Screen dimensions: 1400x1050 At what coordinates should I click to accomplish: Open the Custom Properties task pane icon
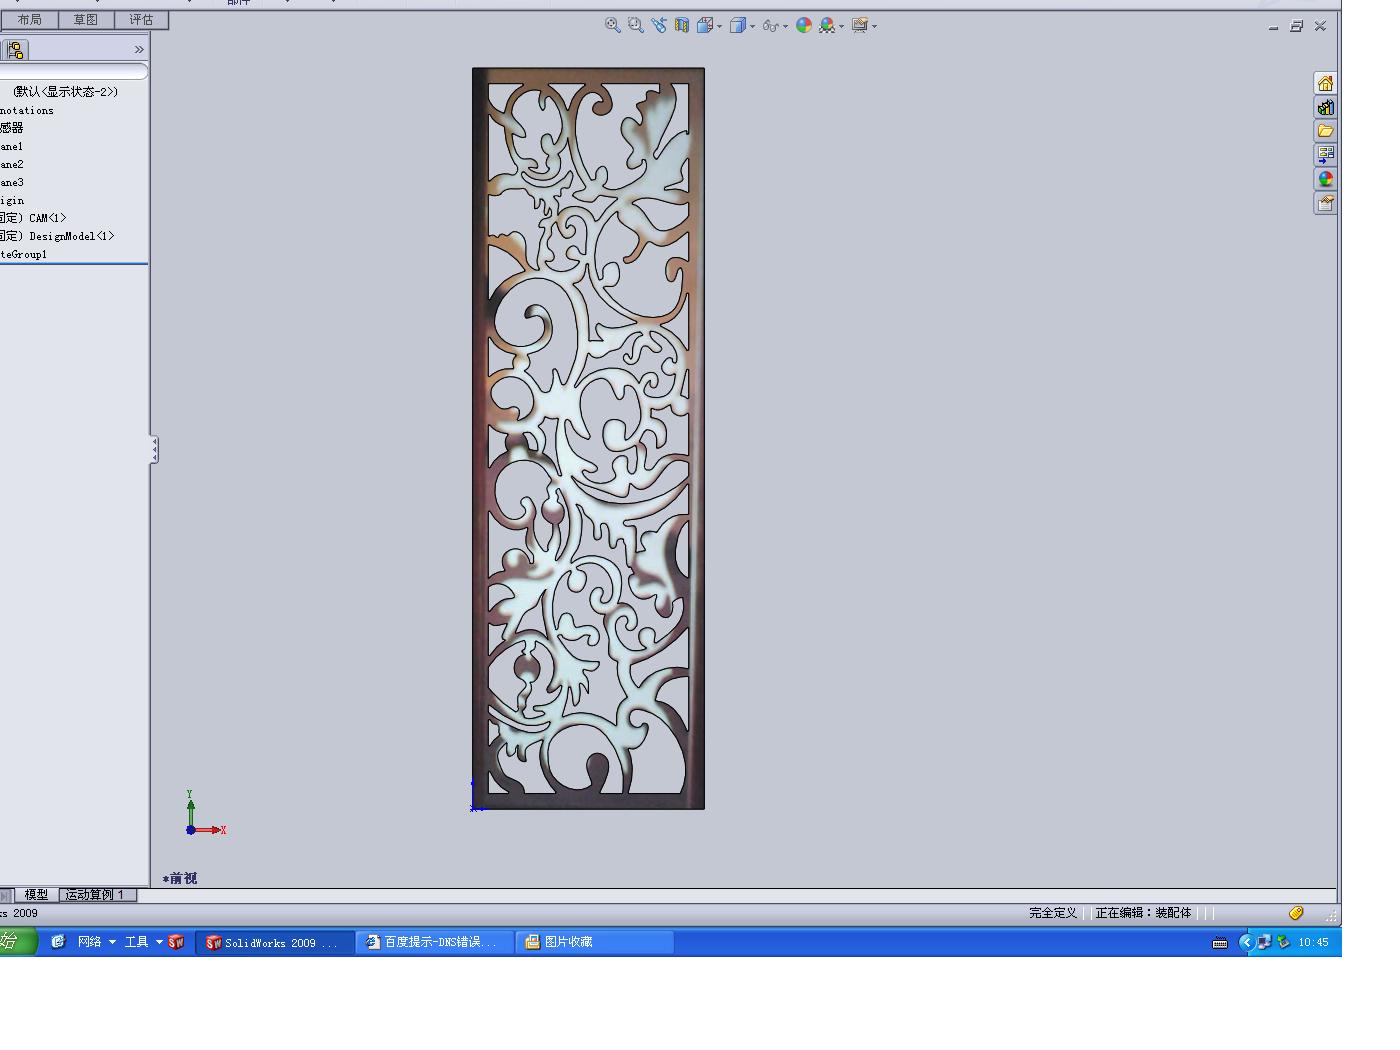(1325, 203)
